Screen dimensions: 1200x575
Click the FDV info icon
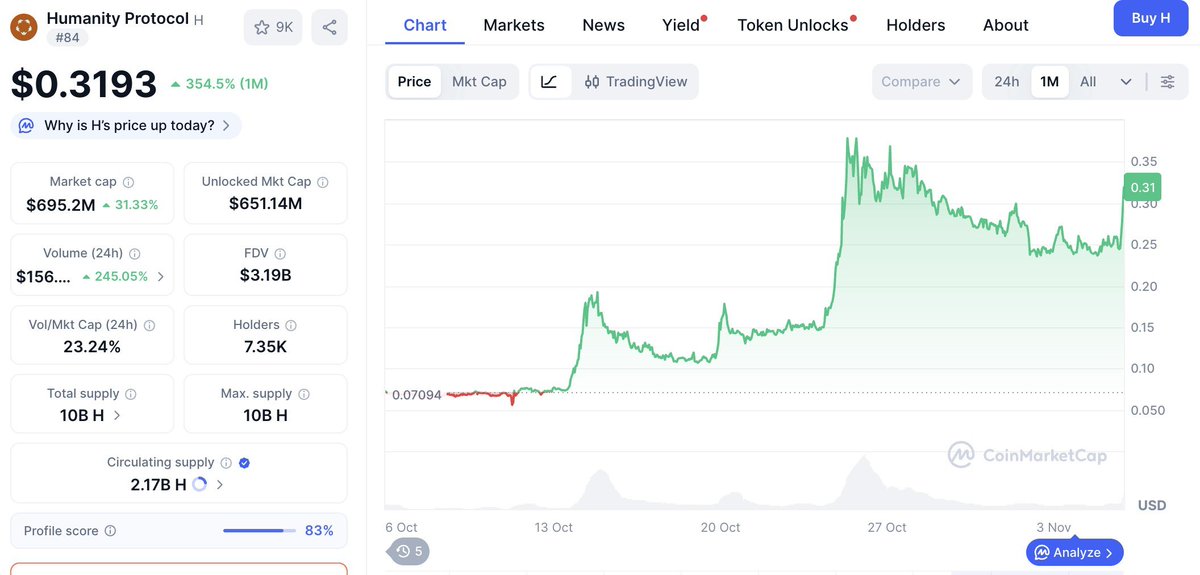click(281, 254)
